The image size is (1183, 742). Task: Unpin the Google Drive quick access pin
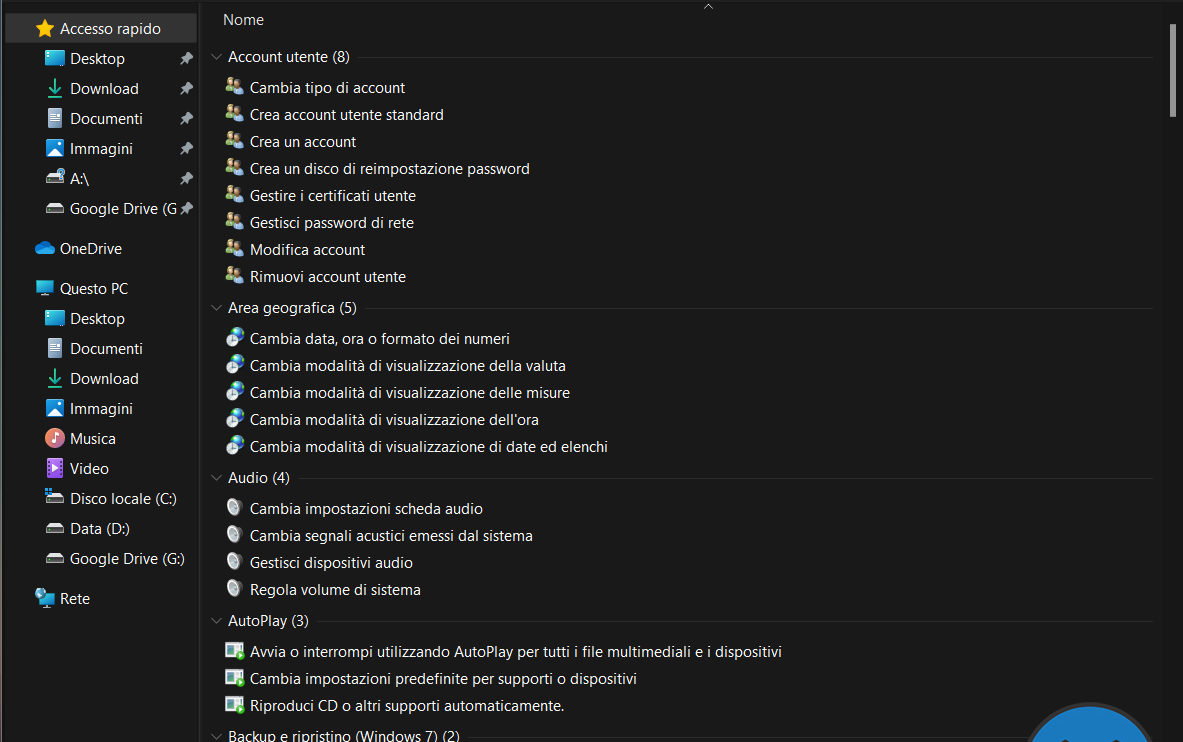pos(186,208)
